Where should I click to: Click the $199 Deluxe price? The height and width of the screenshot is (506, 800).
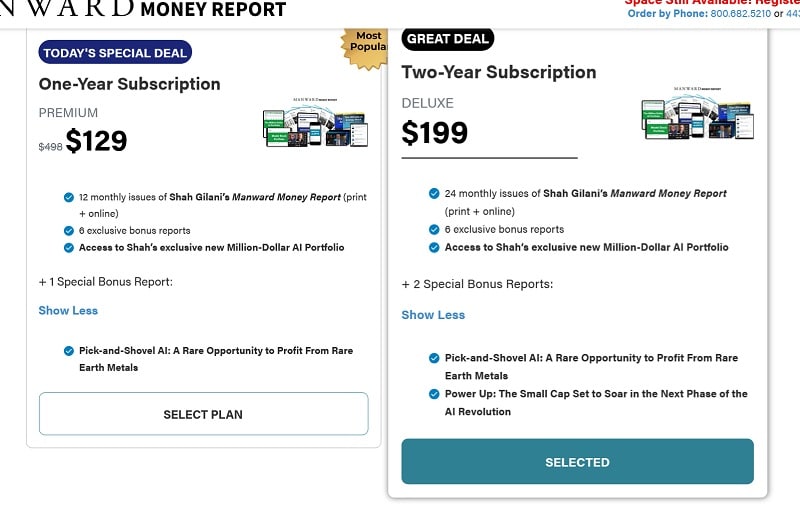(x=435, y=132)
